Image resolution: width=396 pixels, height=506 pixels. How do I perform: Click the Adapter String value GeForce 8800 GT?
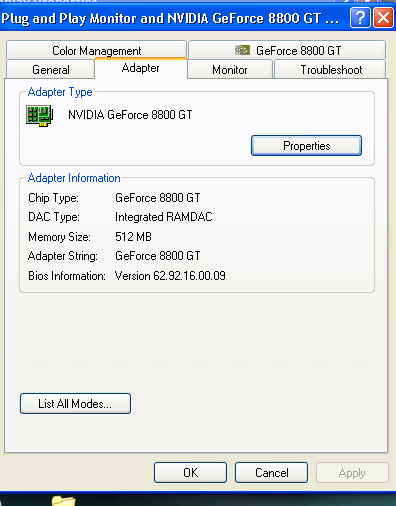pyautogui.click(x=158, y=256)
